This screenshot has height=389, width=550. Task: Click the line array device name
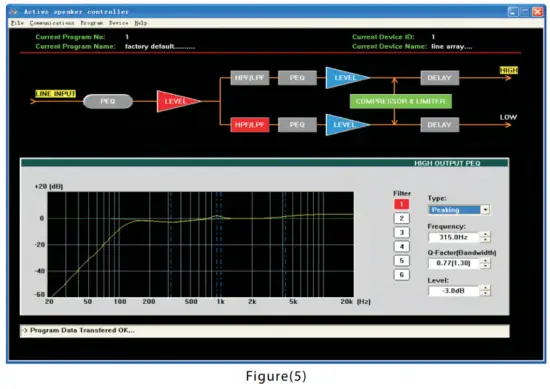pos(452,46)
